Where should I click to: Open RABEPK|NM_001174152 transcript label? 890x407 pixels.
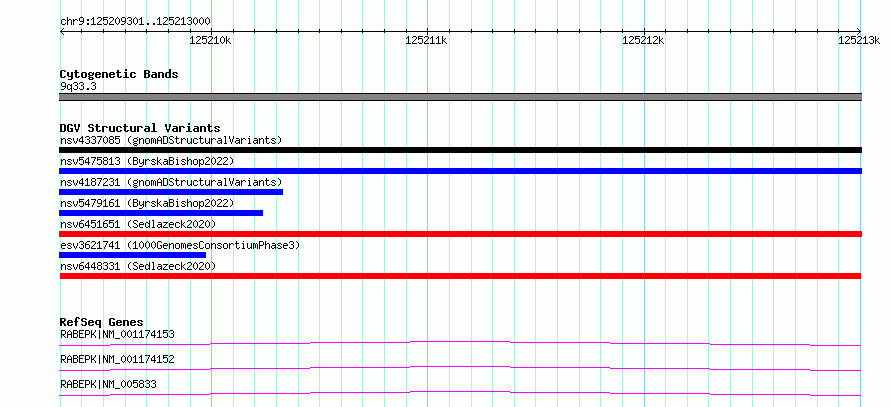[117, 359]
